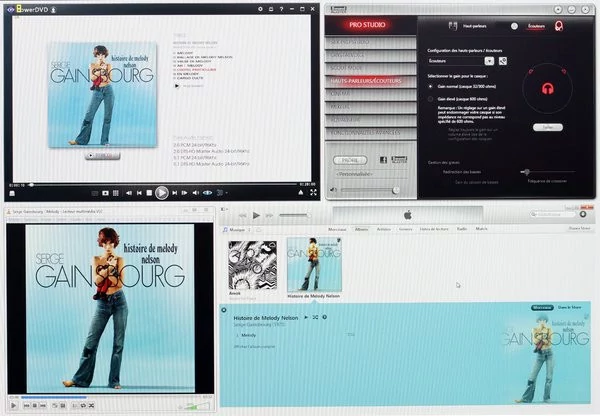Skip to previous chapter in PowerDVD

[x=139, y=193]
